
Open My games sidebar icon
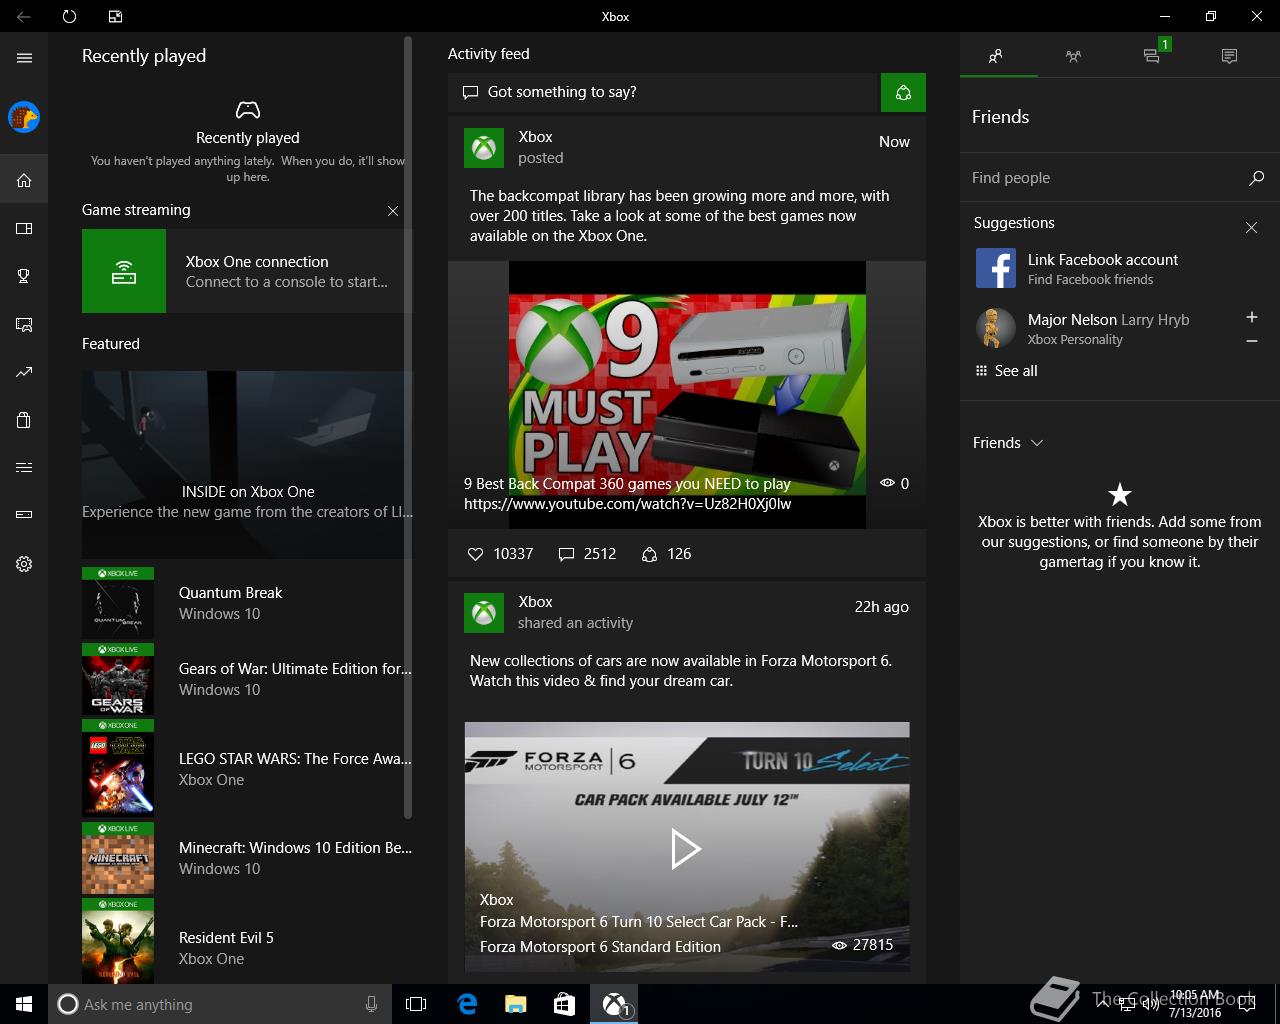click(24, 229)
